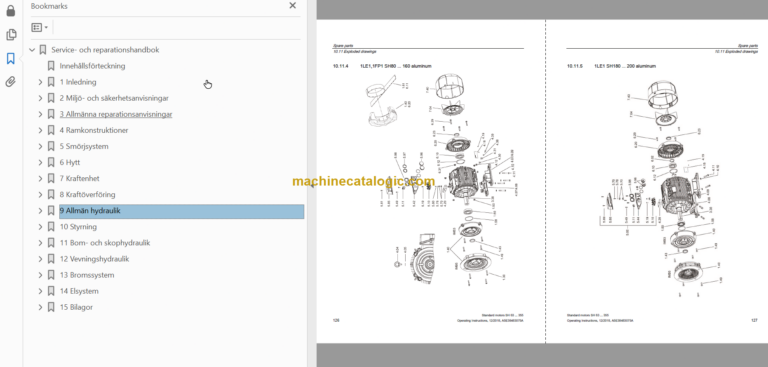This screenshot has height=367, width=768.
Task: Toggle the Bookmarks panel icon
Action: click(11, 59)
